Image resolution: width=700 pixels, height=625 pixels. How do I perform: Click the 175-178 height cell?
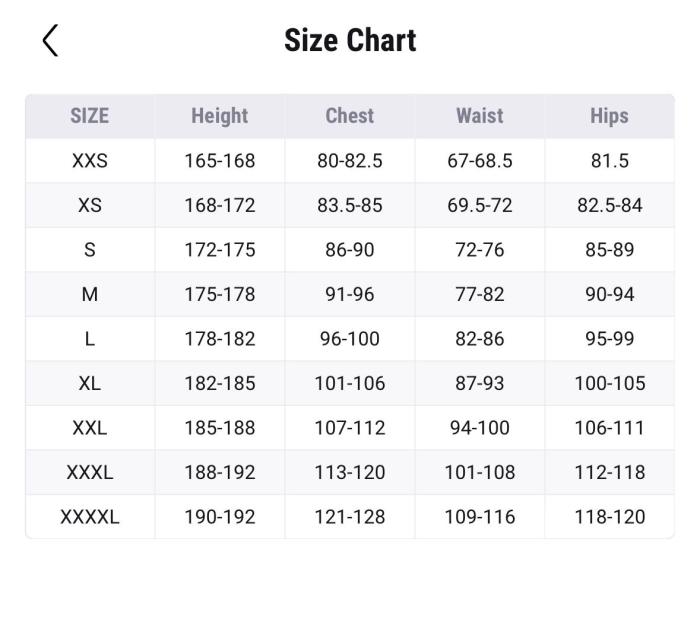220,294
